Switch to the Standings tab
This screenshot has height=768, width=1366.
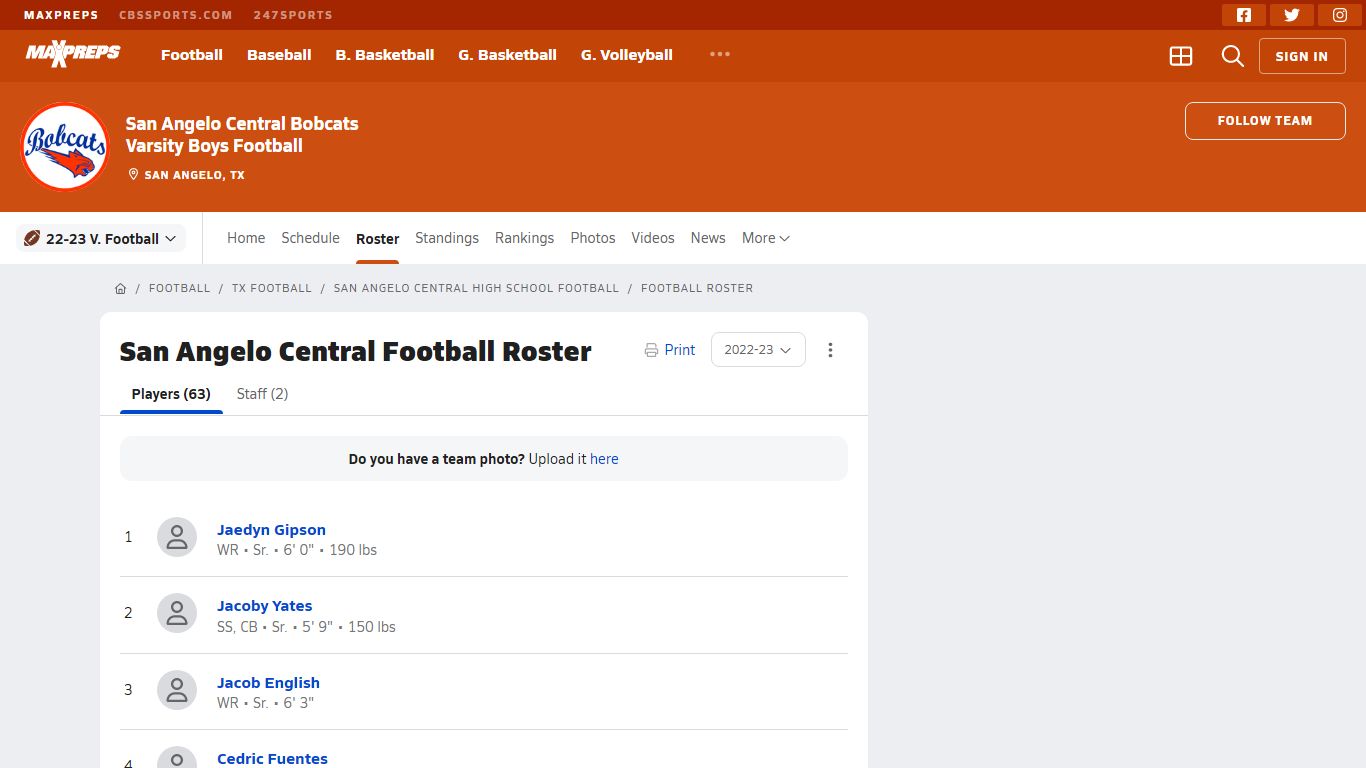point(447,238)
